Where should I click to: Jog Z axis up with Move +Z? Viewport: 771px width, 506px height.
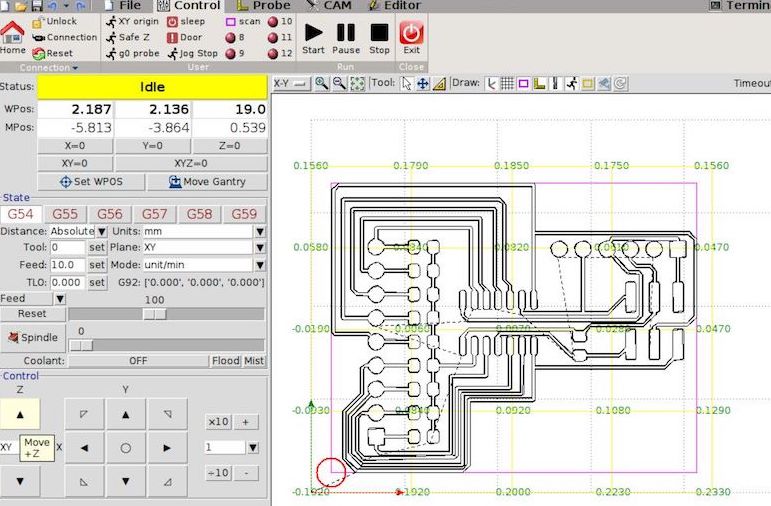point(20,415)
